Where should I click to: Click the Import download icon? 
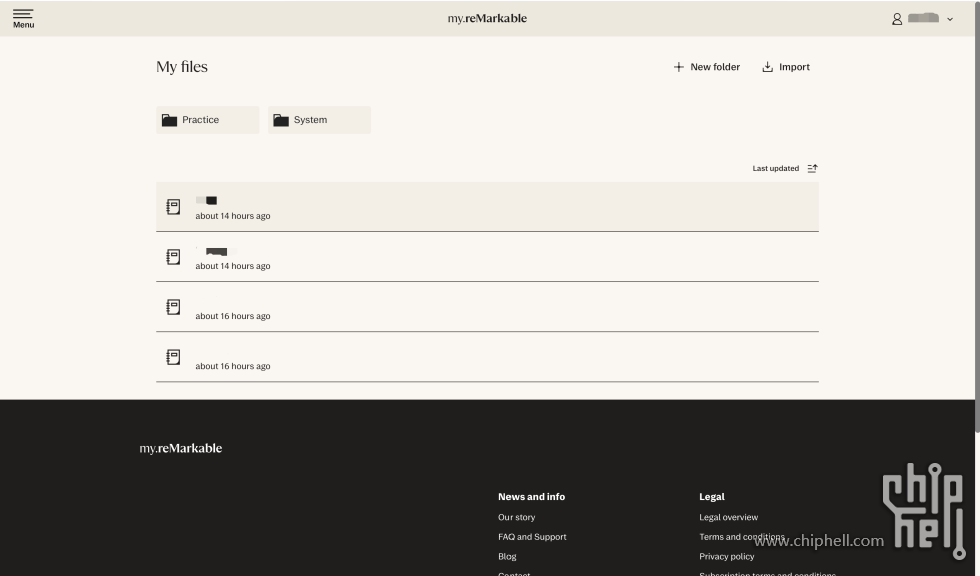pyautogui.click(x=768, y=67)
